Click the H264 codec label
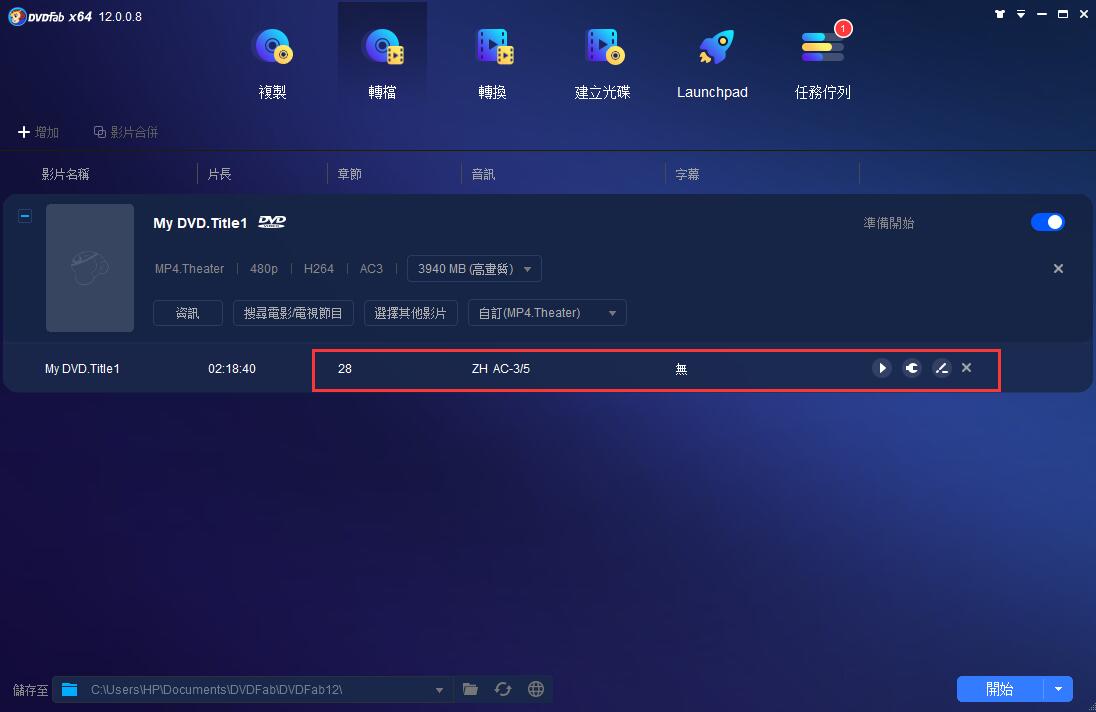 [x=319, y=269]
